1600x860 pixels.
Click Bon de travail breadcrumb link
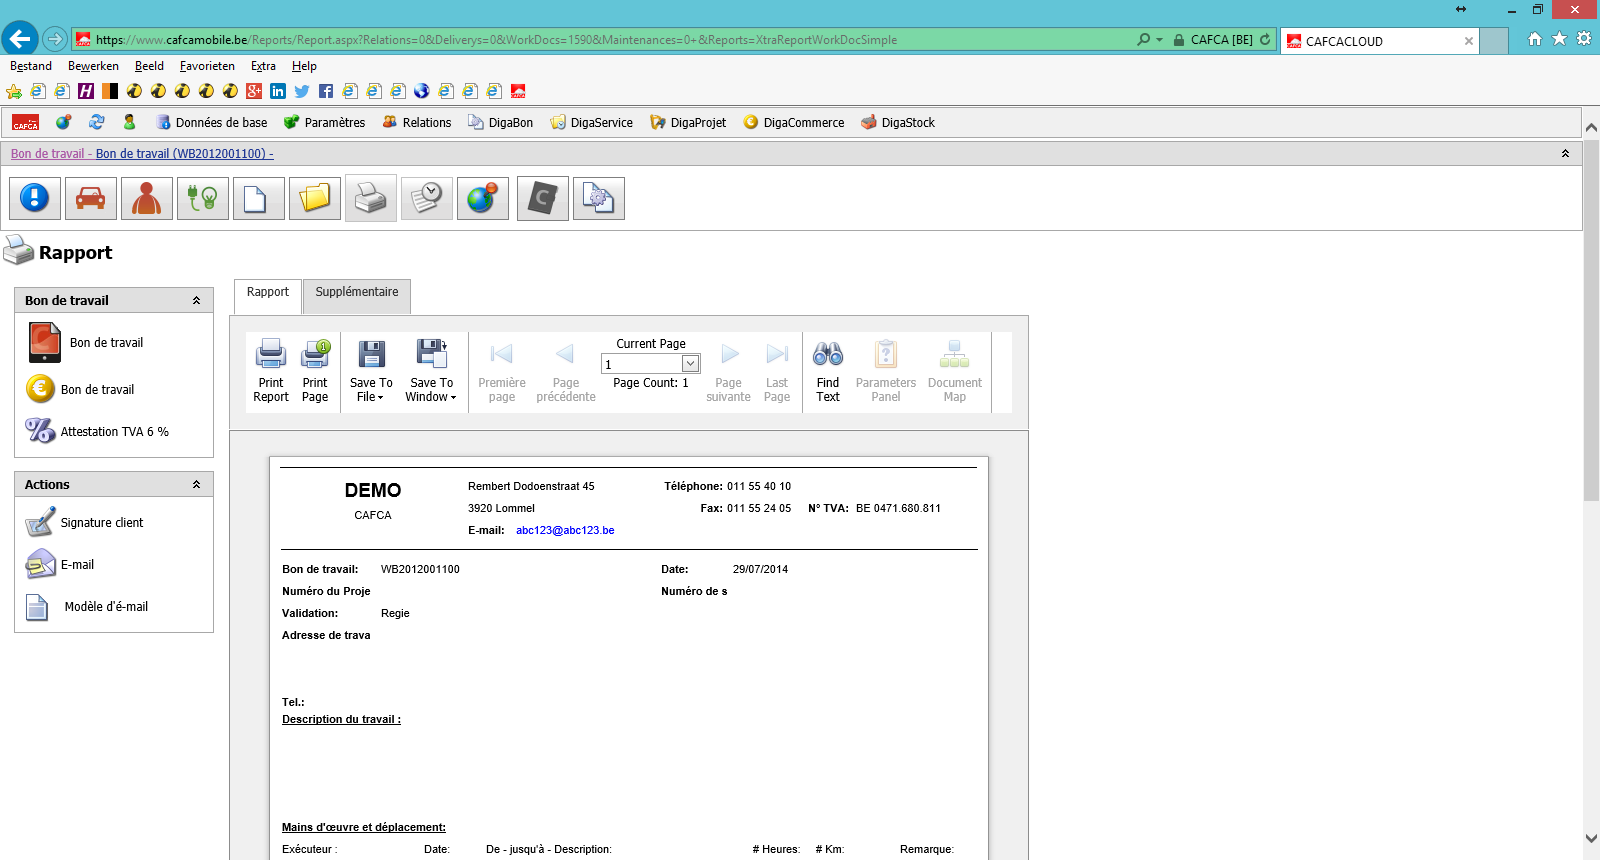(47, 153)
